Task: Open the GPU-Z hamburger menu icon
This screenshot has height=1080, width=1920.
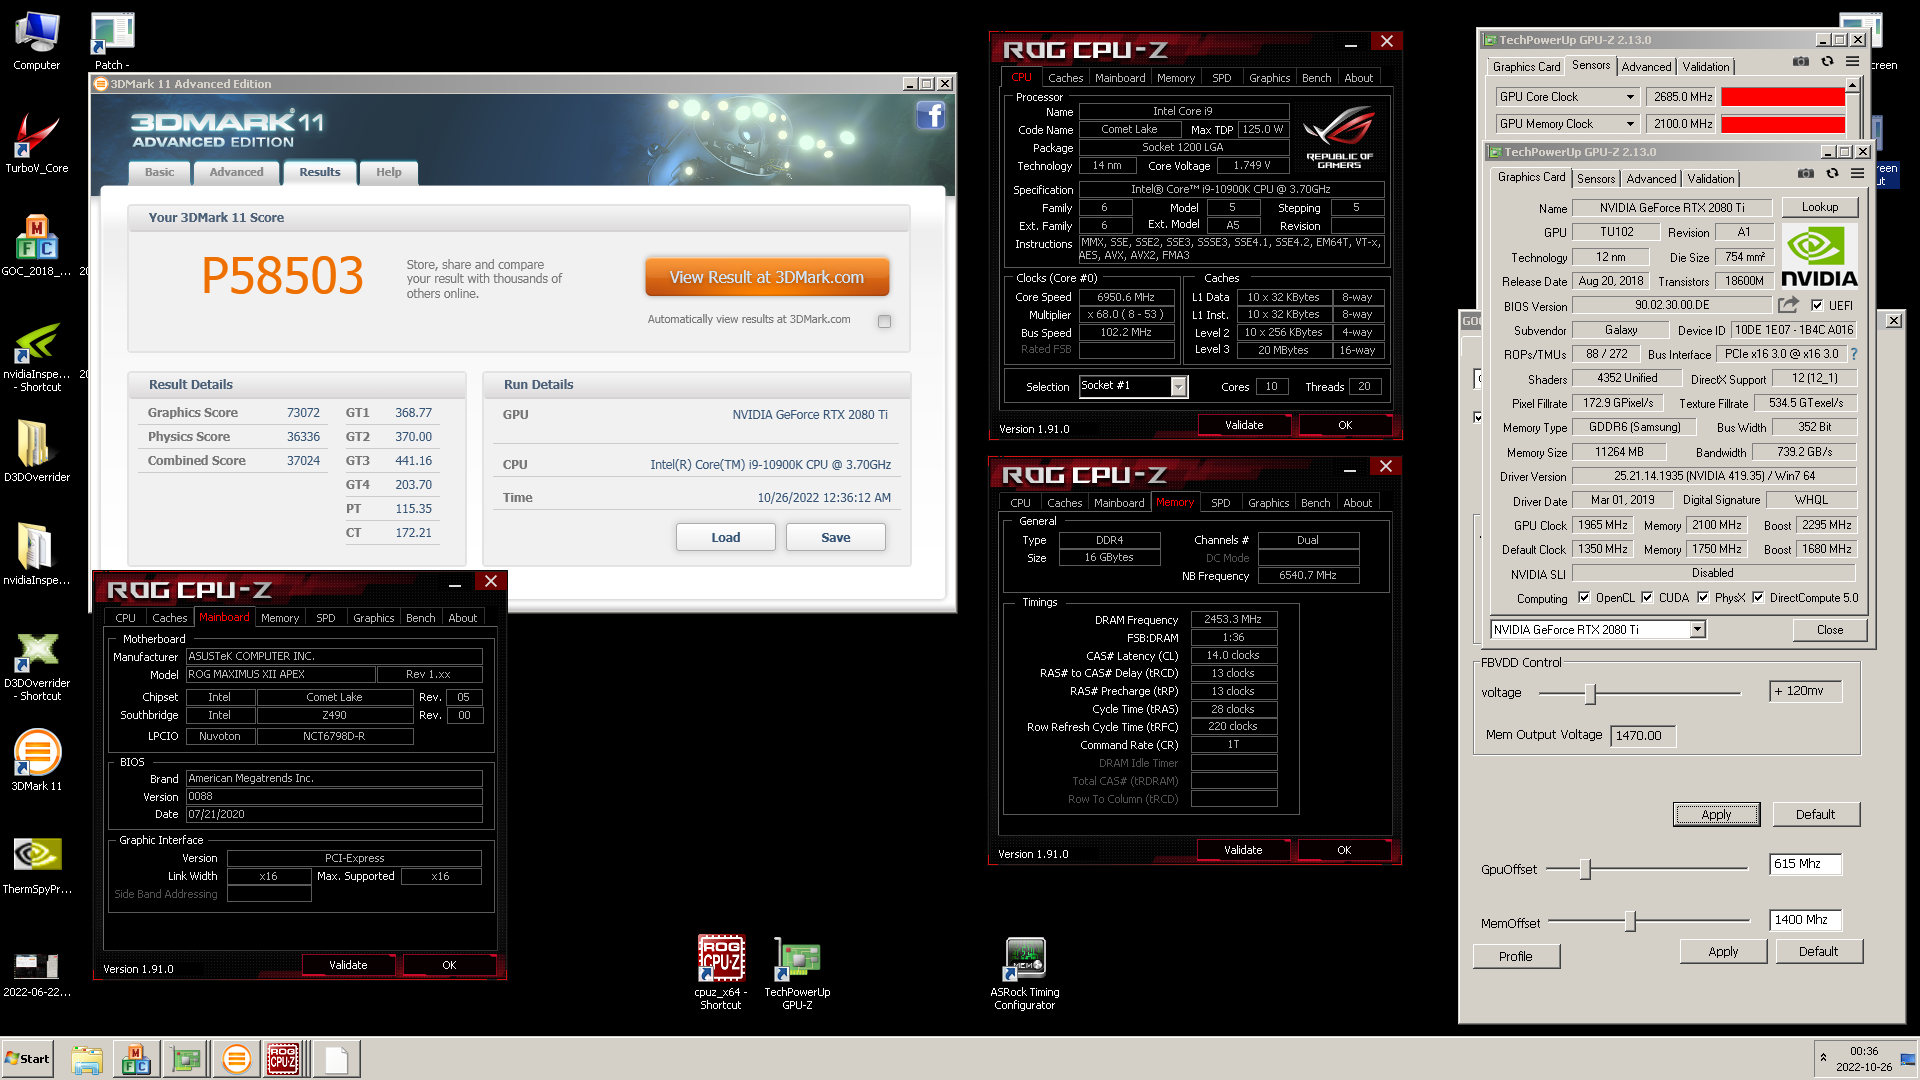Action: [1857, 174]
